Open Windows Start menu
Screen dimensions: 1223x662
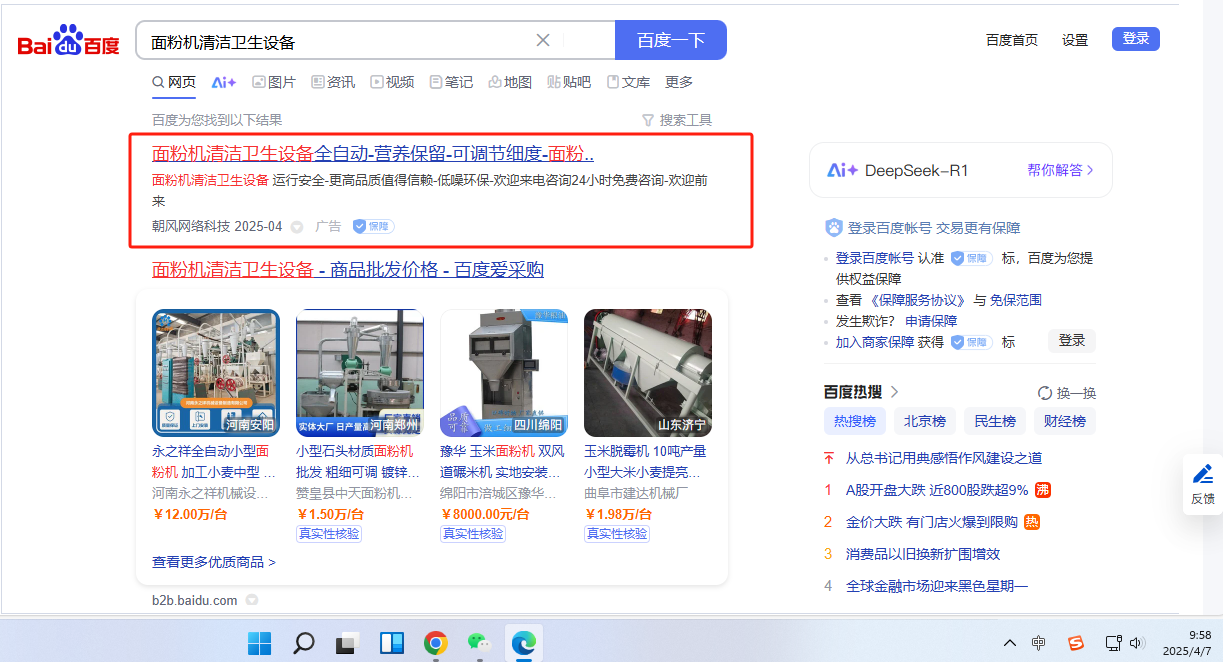(259, 642)
